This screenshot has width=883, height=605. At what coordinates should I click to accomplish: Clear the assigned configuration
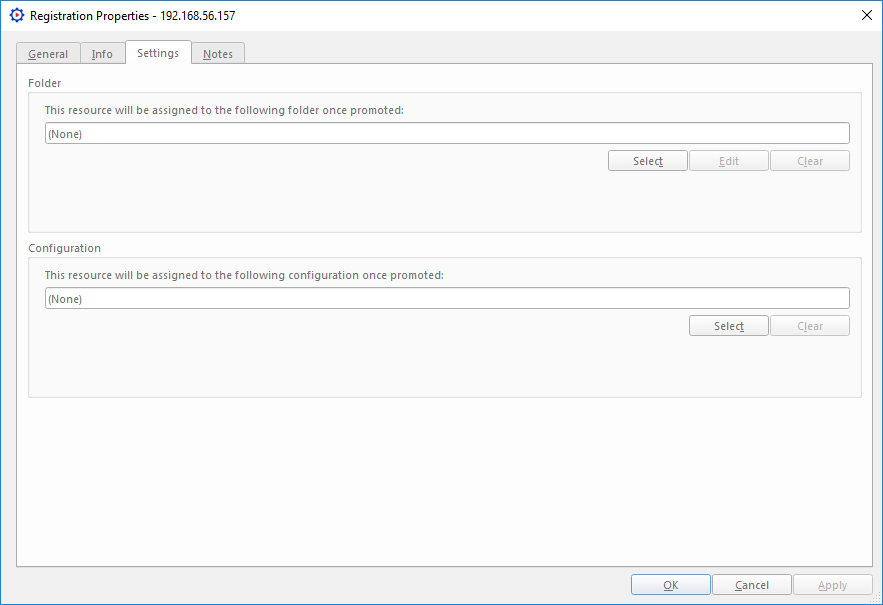click(810, 326)
